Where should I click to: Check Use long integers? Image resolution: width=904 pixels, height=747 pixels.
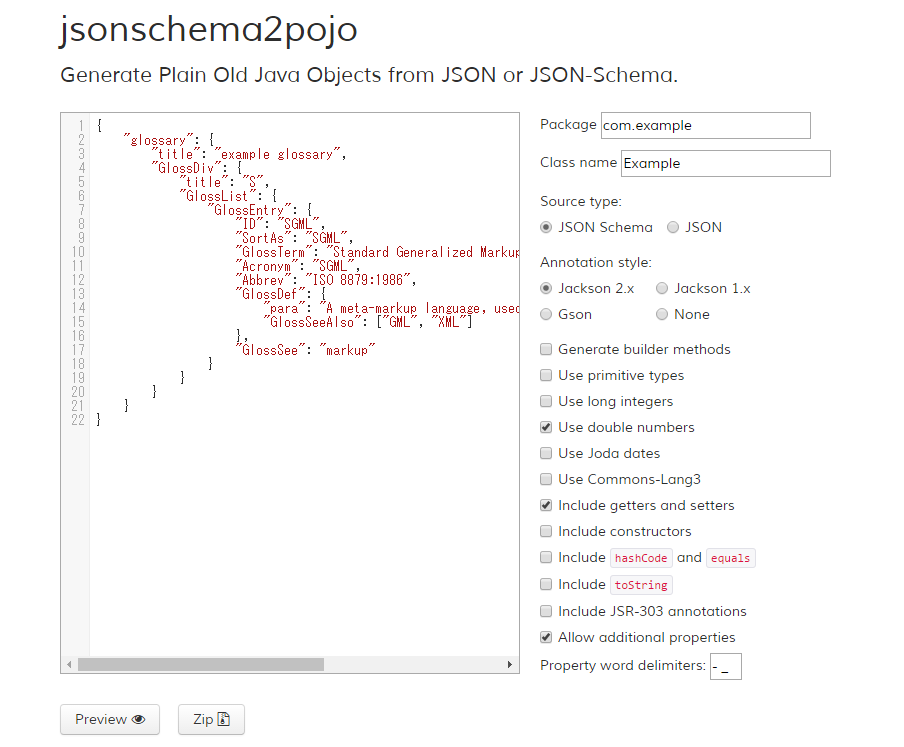pos(545,401)
